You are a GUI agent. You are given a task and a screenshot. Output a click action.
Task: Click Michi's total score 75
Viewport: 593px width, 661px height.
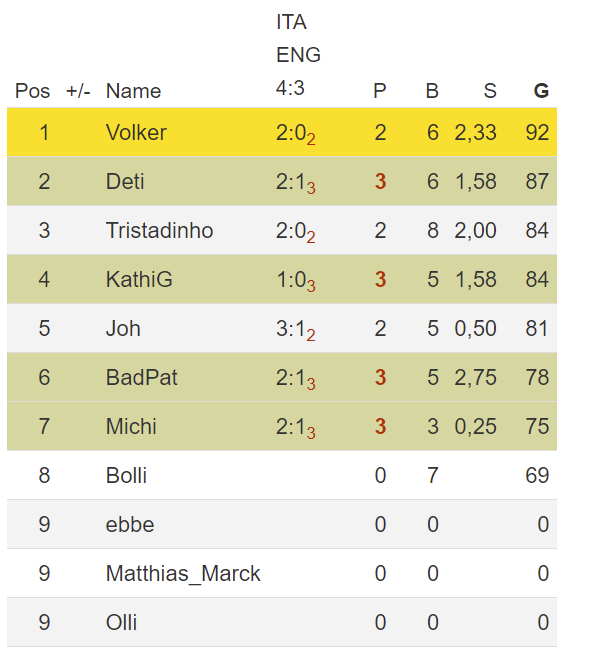click(537, 426)
